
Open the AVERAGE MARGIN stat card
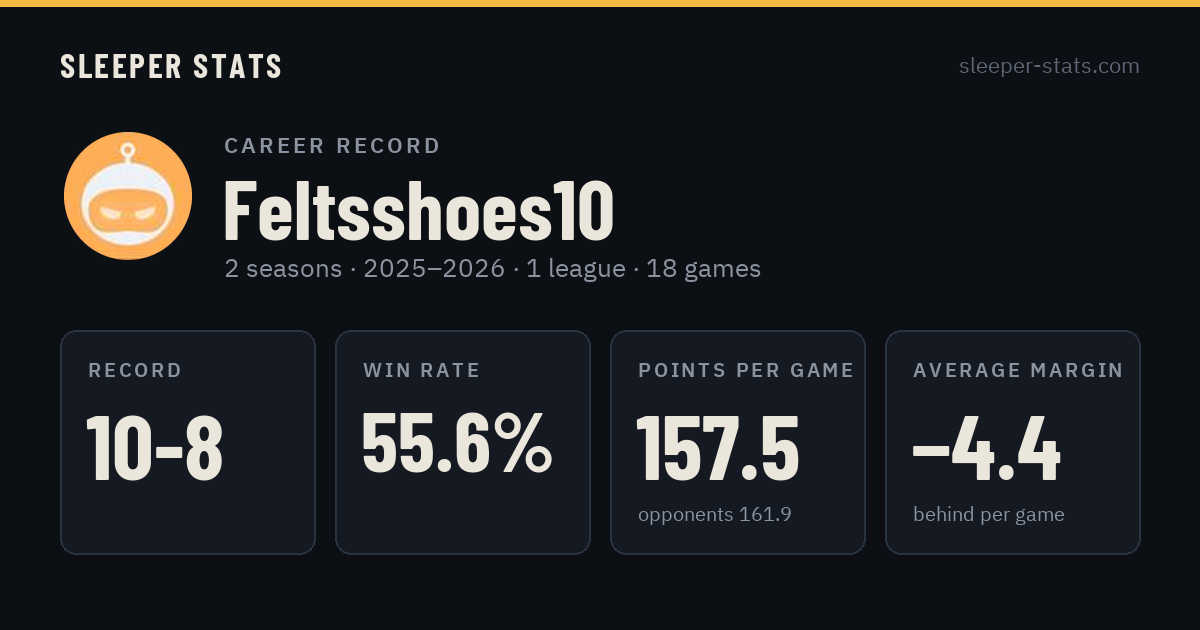tap(1013, 442)
